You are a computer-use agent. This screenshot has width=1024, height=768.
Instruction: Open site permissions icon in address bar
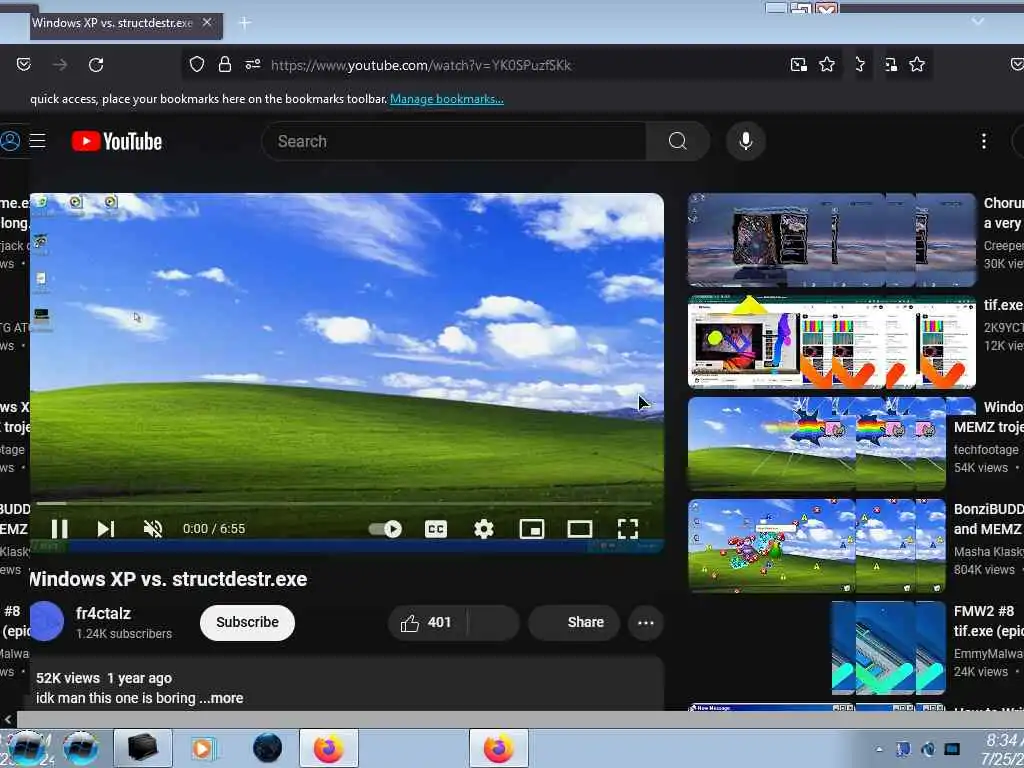pos(253,65)
